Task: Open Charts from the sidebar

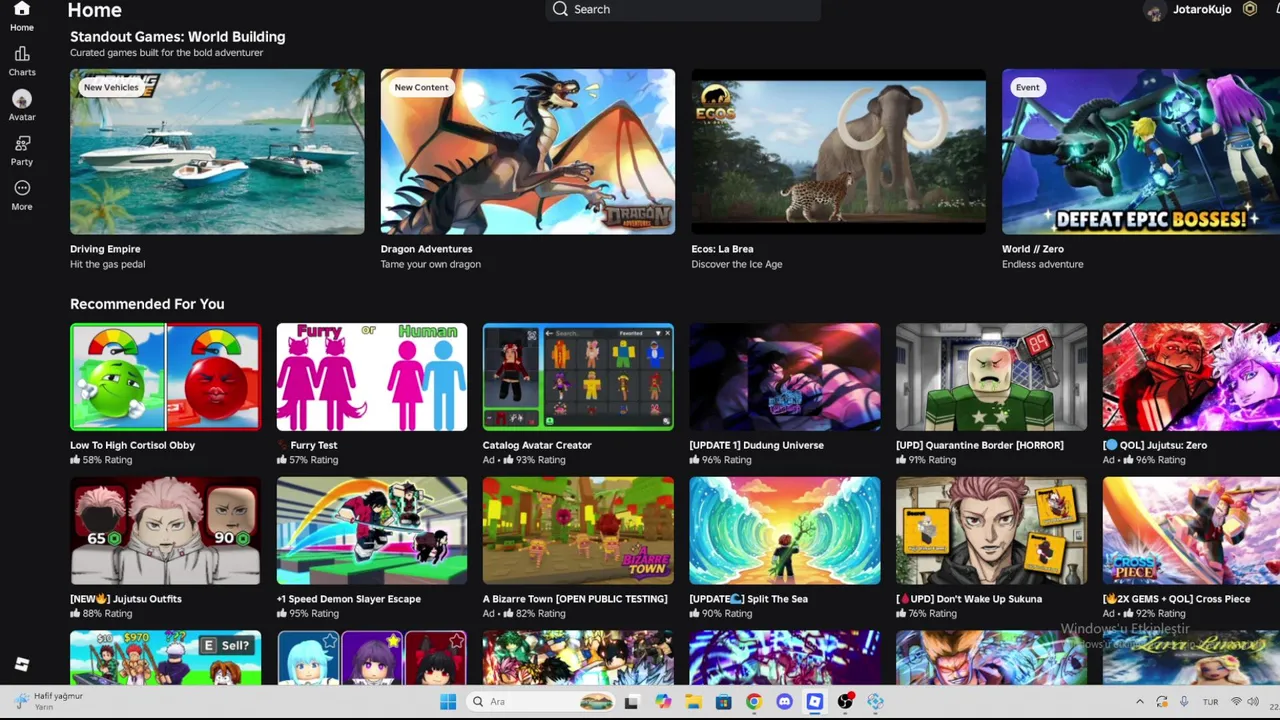Action: [x=22, y=54]
